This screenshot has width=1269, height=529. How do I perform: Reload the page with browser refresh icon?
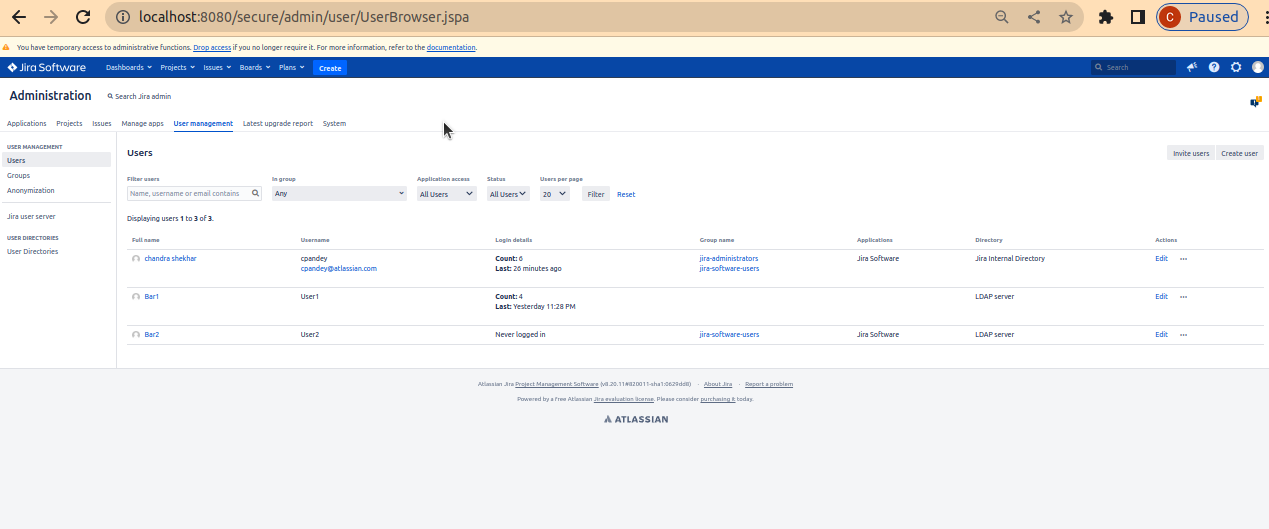coord(83,17)
